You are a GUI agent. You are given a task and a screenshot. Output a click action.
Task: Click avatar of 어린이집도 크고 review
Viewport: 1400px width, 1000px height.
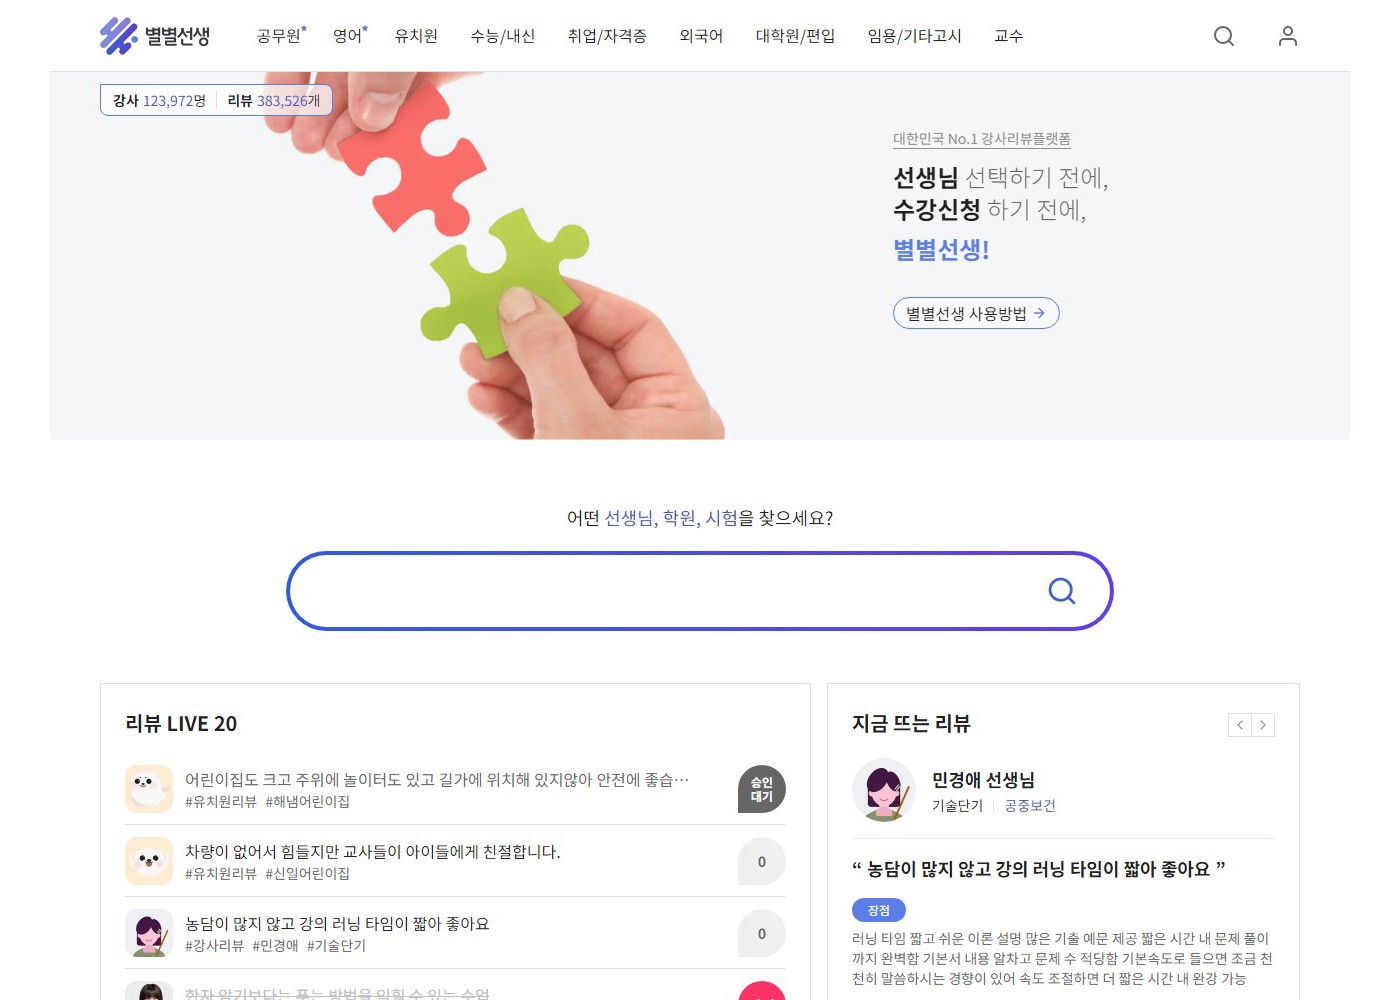[x=149, y=789]
